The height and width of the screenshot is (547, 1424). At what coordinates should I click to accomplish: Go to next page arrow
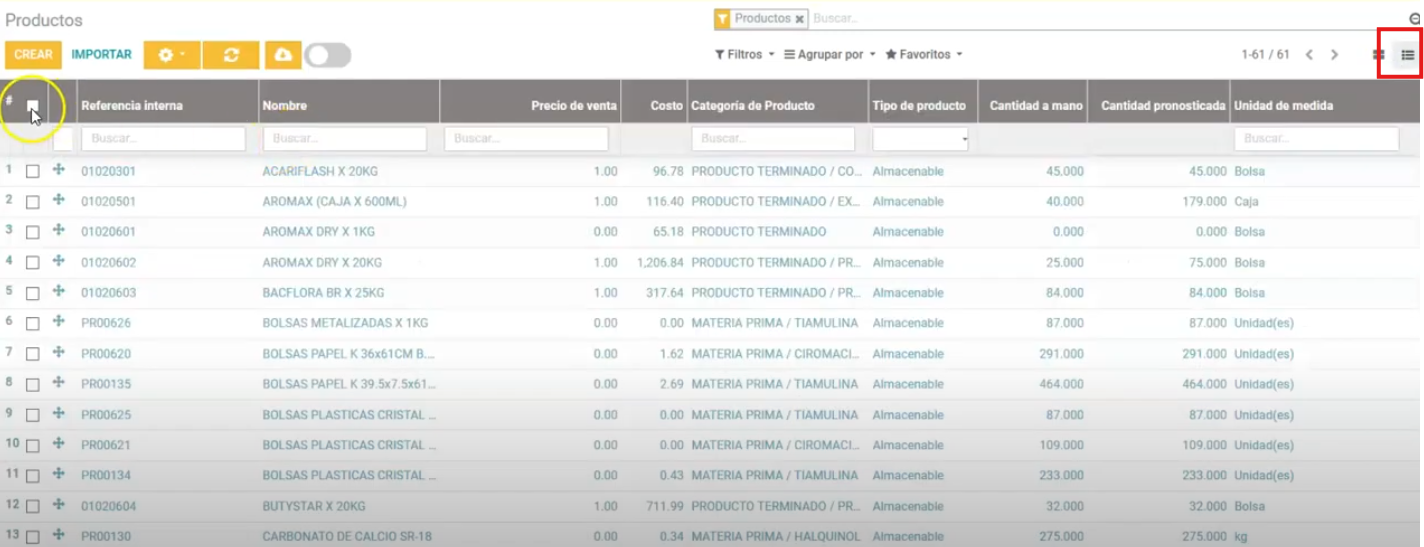[1334, 55]
